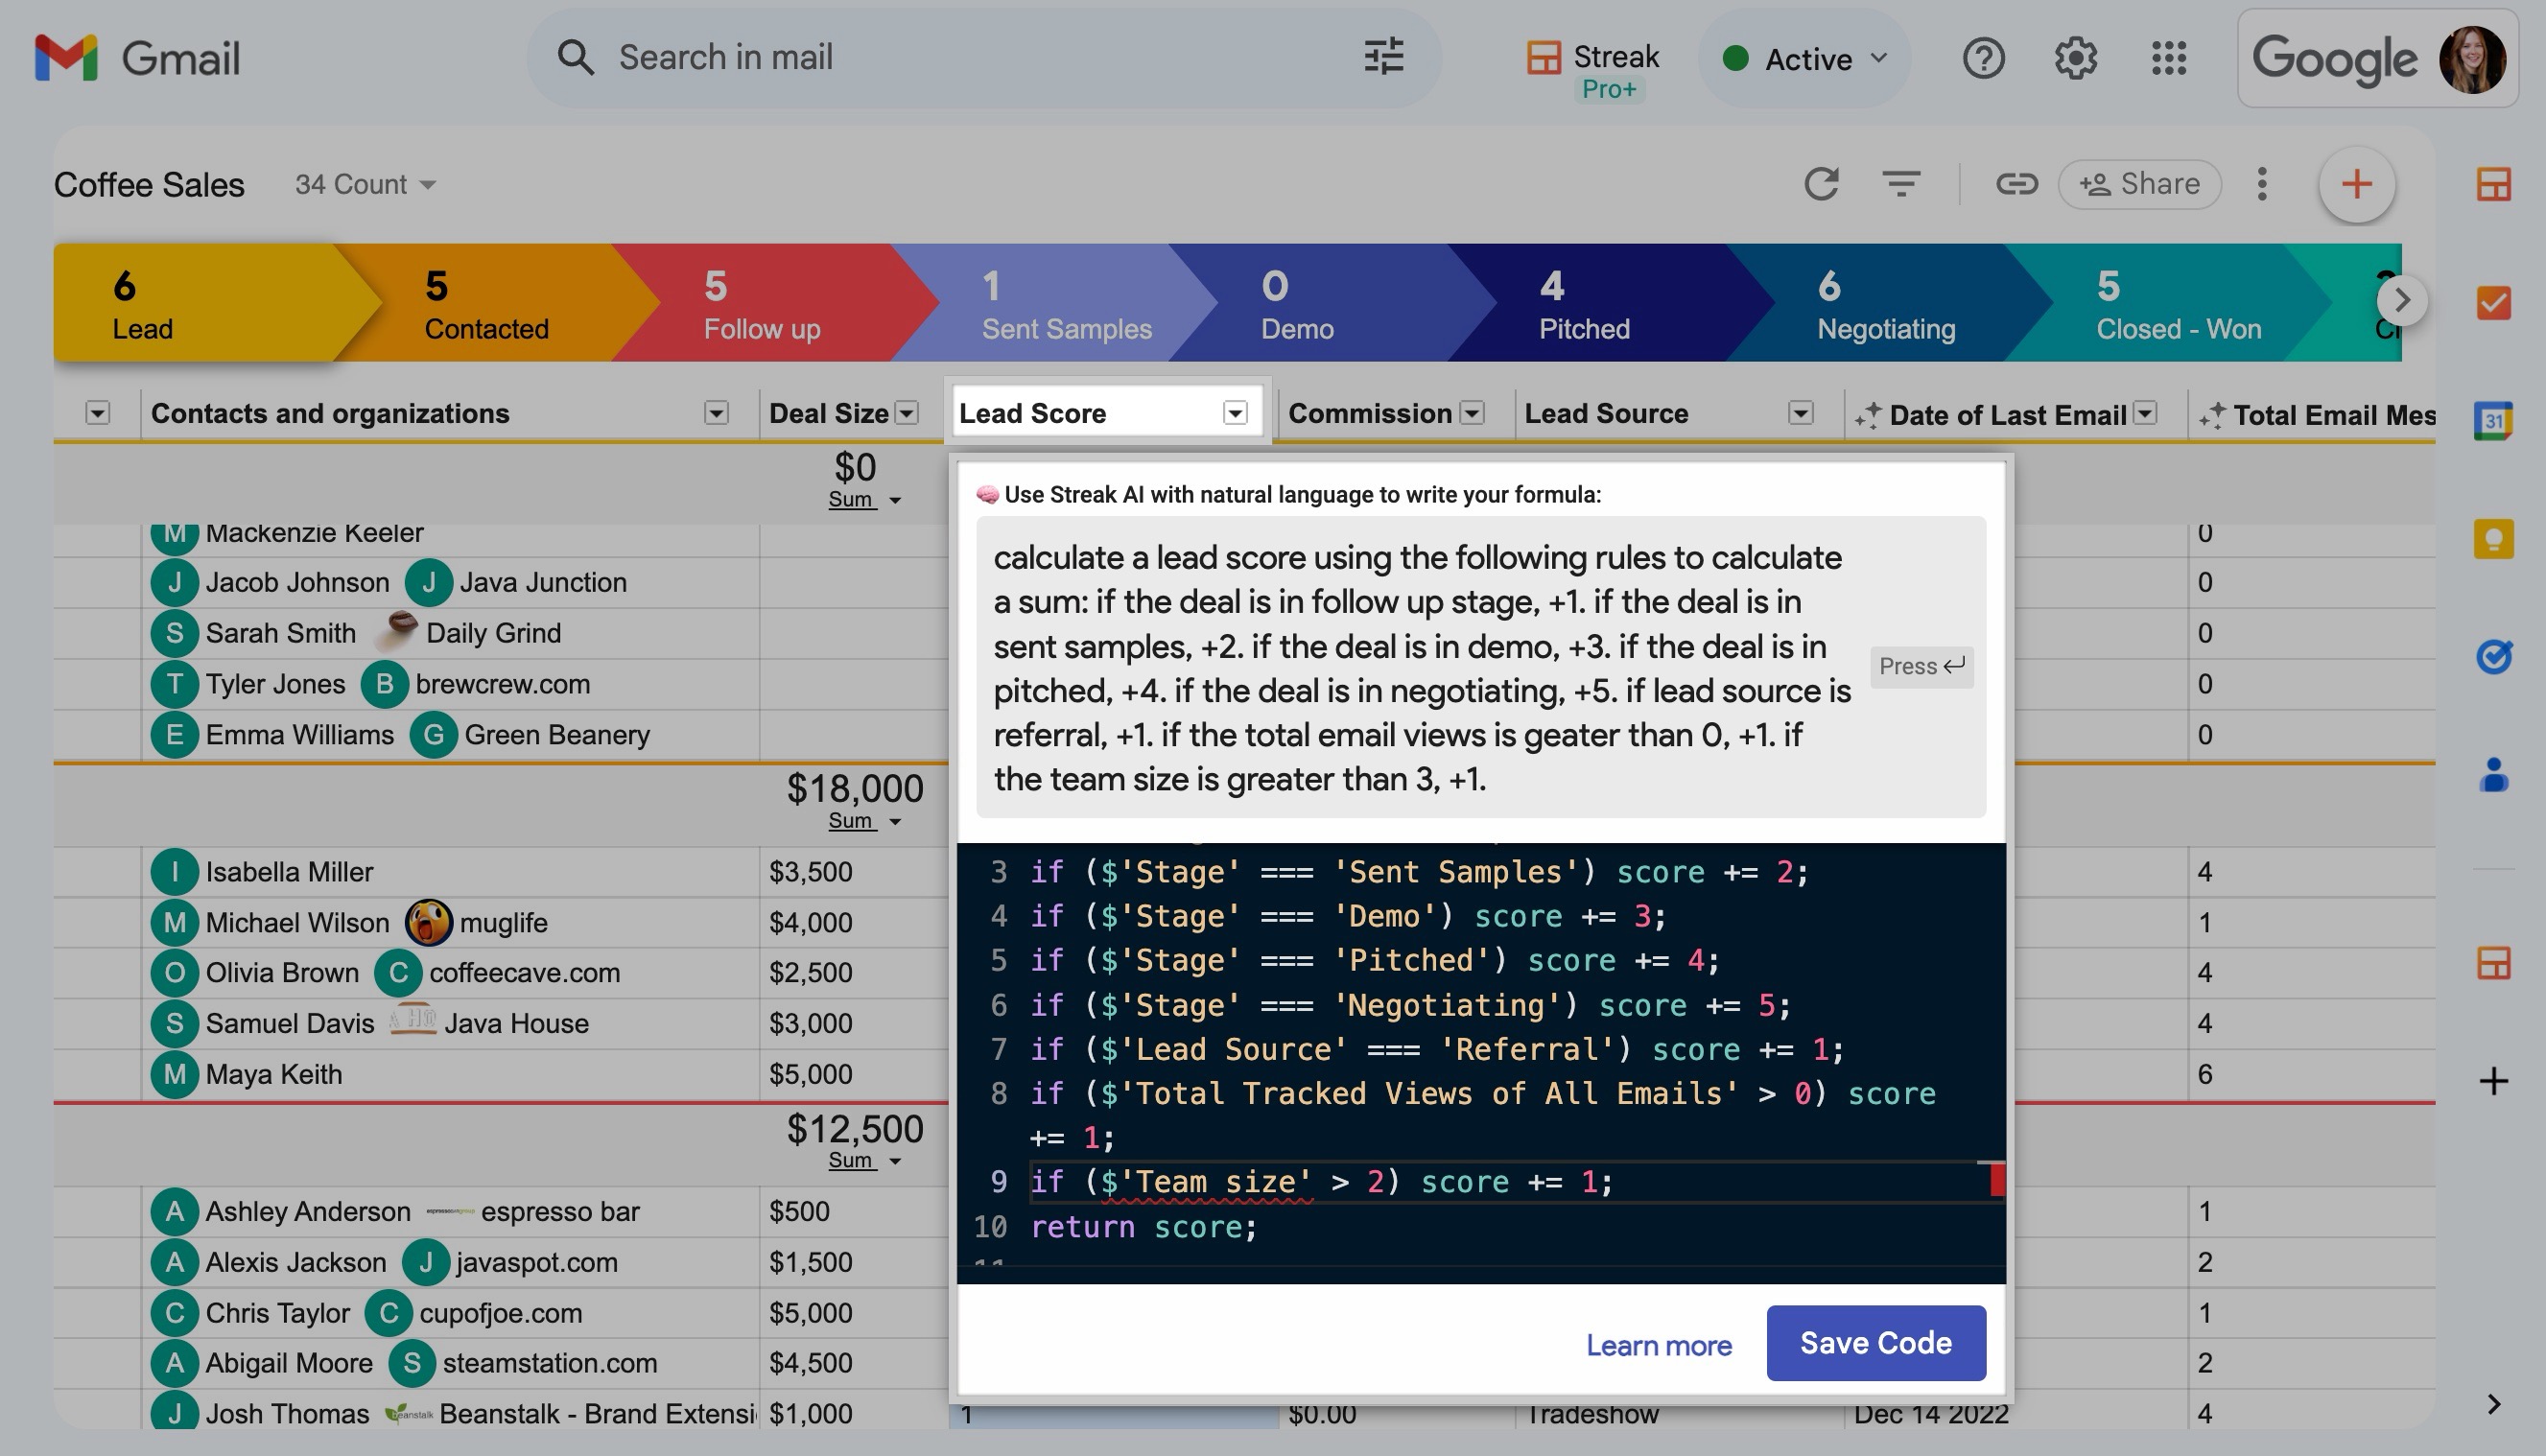
Task: Change the $18,000 Sum aggregation dropdown
Action: click(x=865, y=821)
